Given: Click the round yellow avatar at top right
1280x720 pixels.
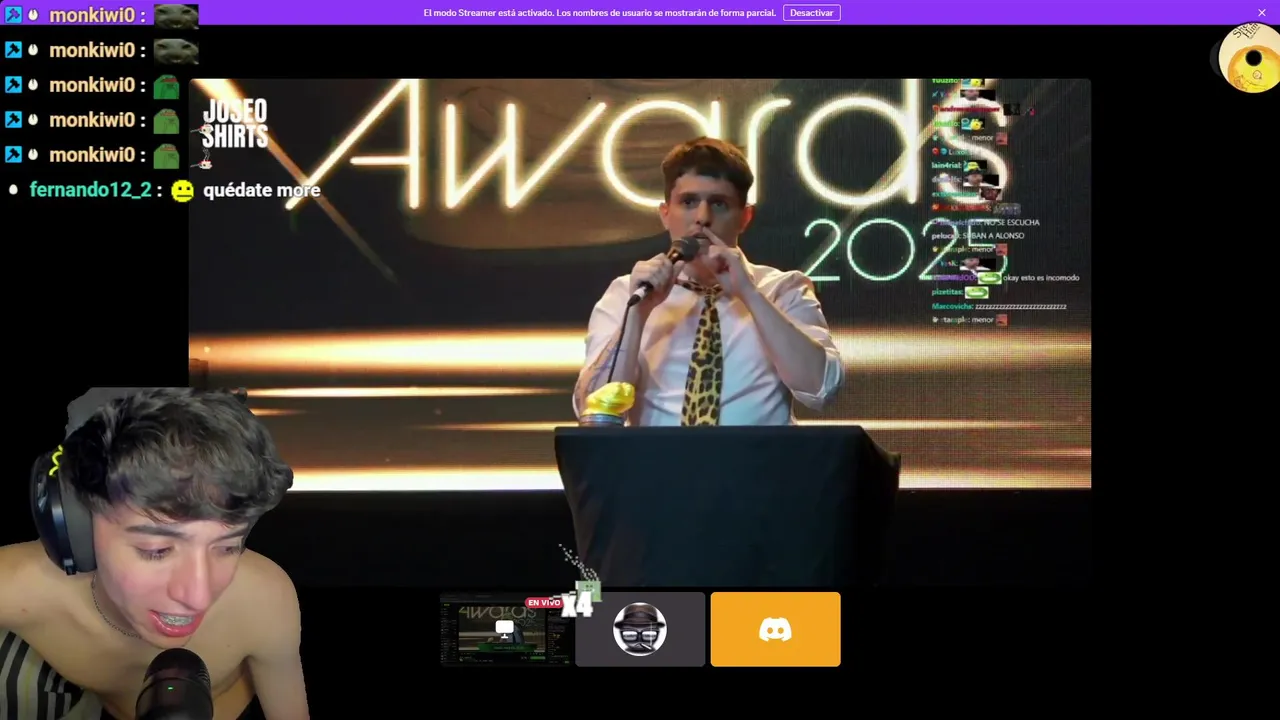Looking at the screenshot, I should tap(1249, 57).
